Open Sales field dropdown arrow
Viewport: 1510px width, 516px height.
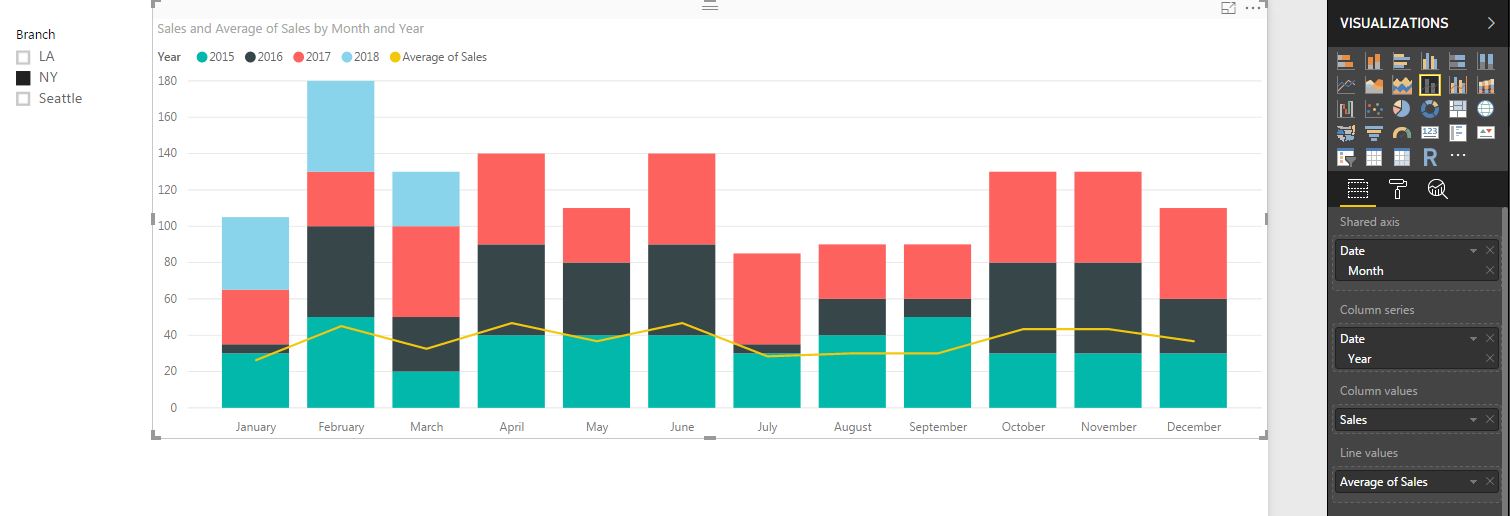point(1473,420)
